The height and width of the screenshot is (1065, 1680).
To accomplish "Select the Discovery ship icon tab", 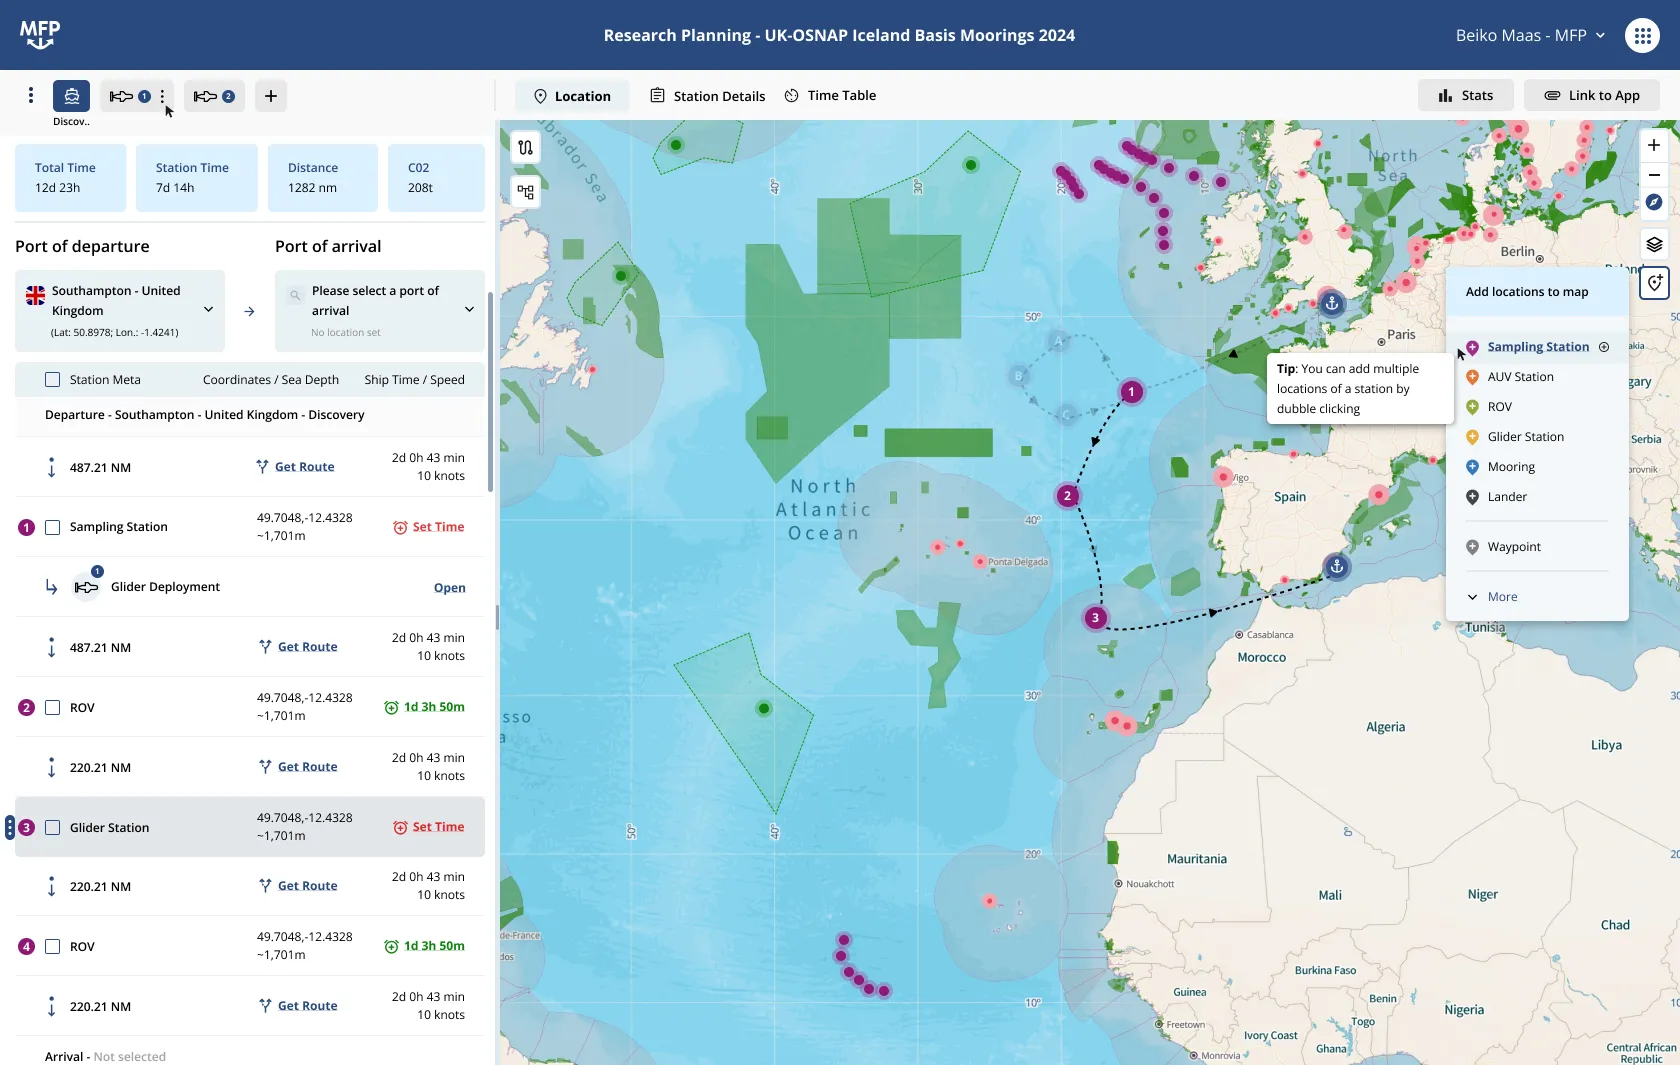I will [71, 96].
